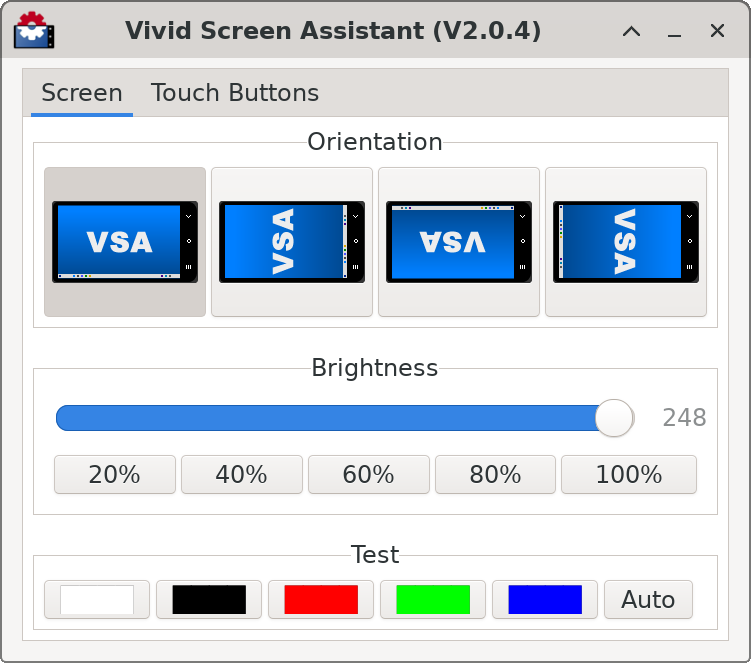Click the brightness slider handle

[x=614, y=418]
